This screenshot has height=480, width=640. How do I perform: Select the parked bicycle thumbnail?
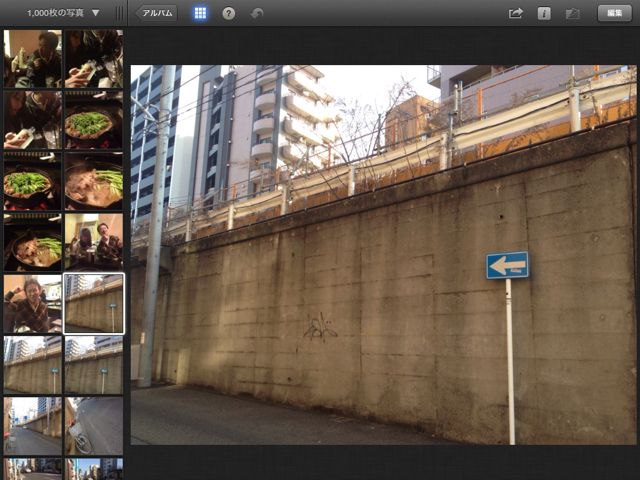94,426
